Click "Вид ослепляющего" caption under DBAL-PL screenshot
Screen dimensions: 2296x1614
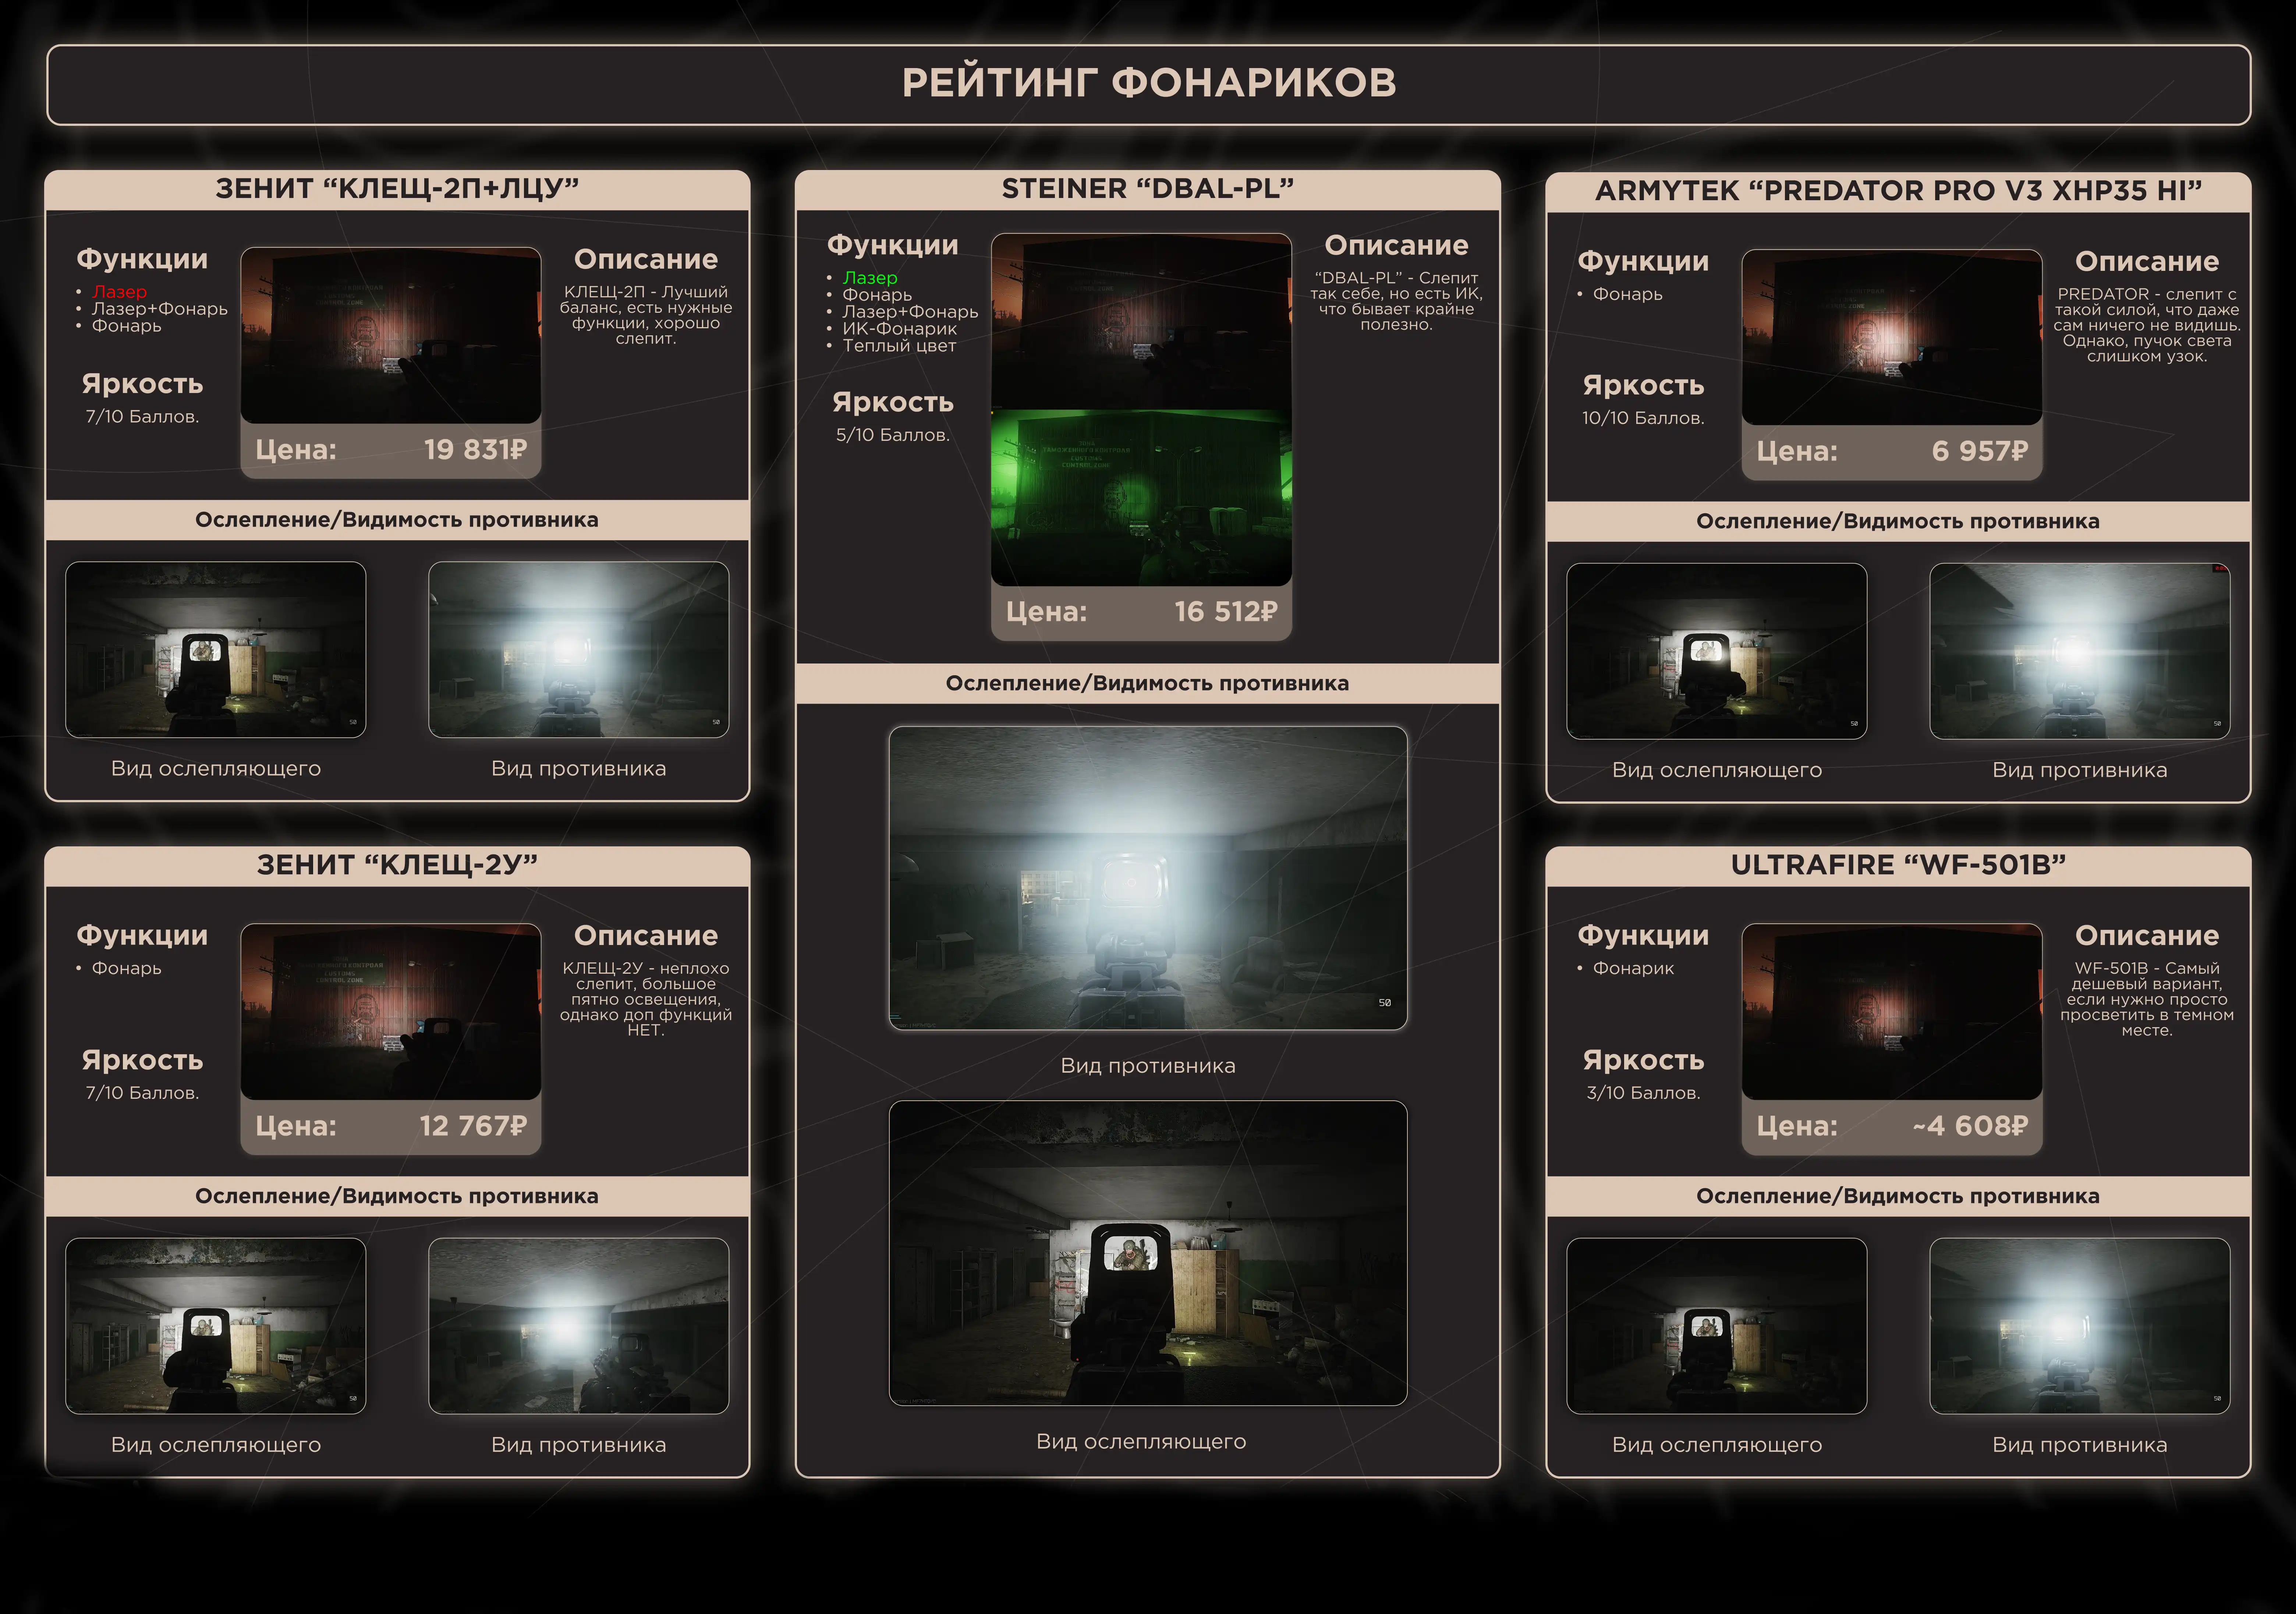(x=1141, y=1442)
